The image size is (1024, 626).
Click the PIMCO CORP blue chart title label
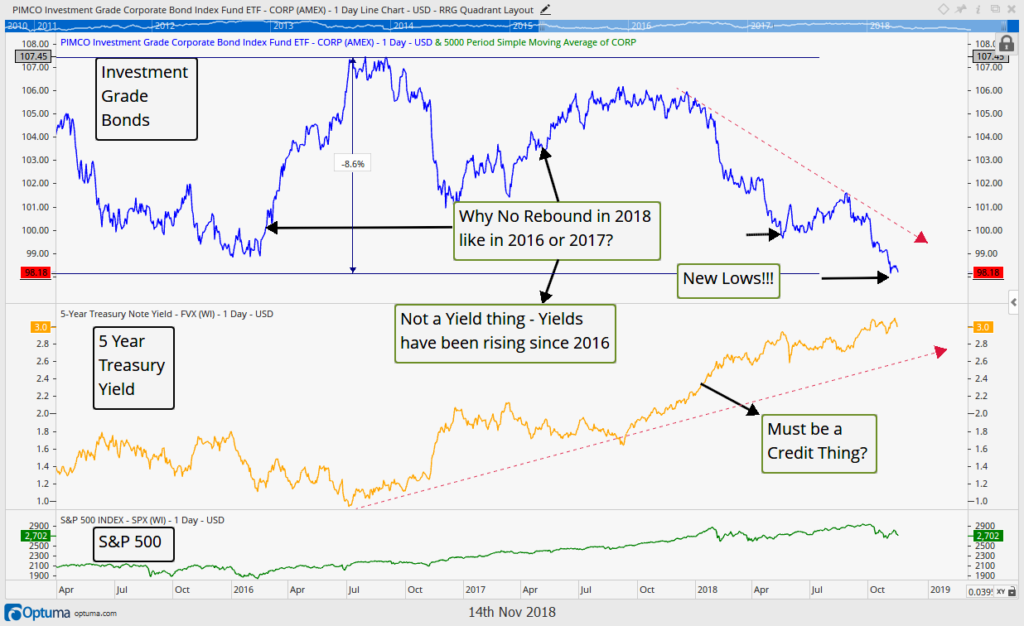pos(246,42)
